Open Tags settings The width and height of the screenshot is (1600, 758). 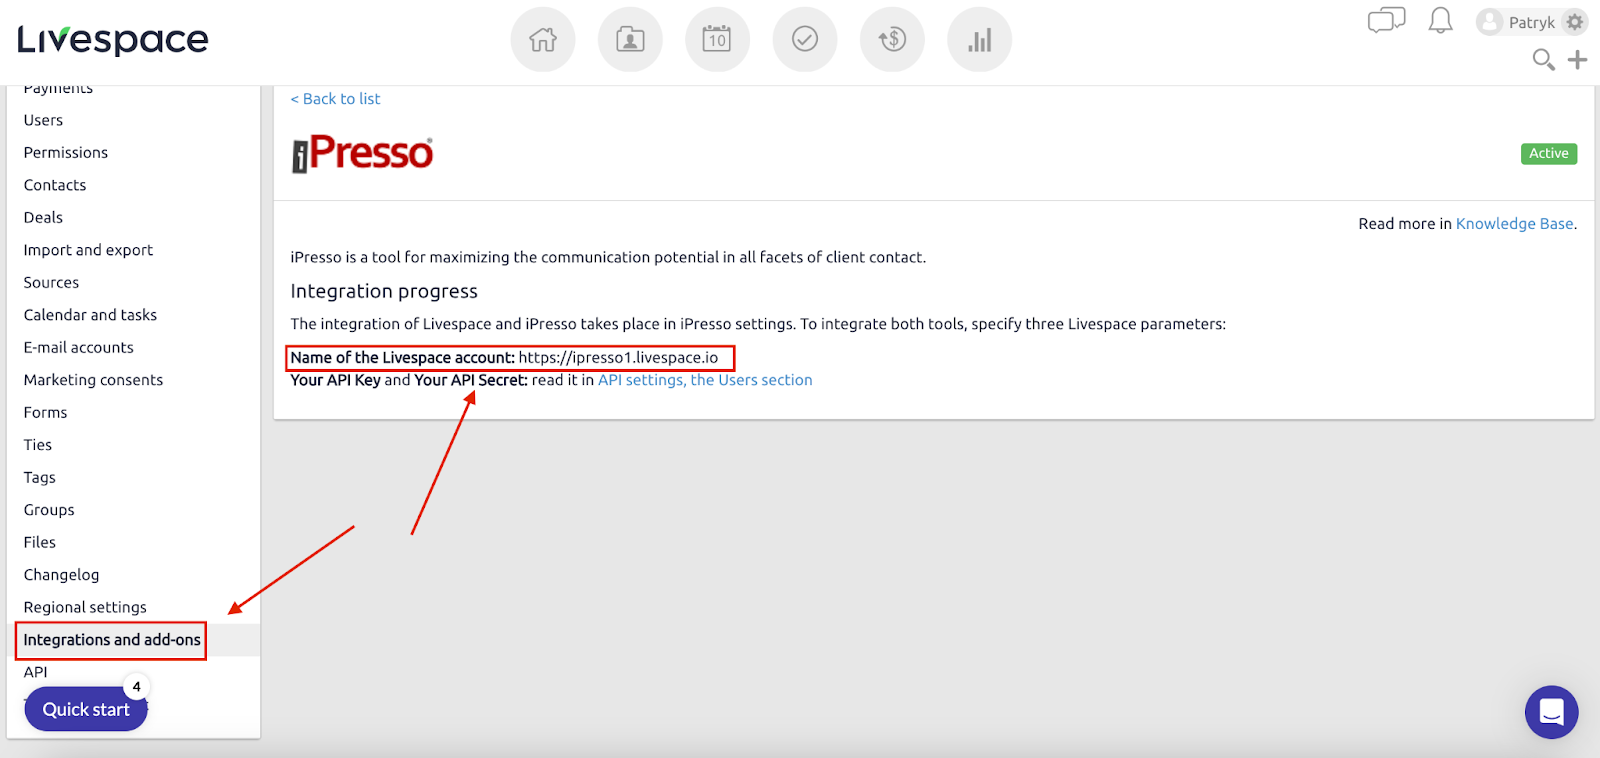click(x=40, y=478)
